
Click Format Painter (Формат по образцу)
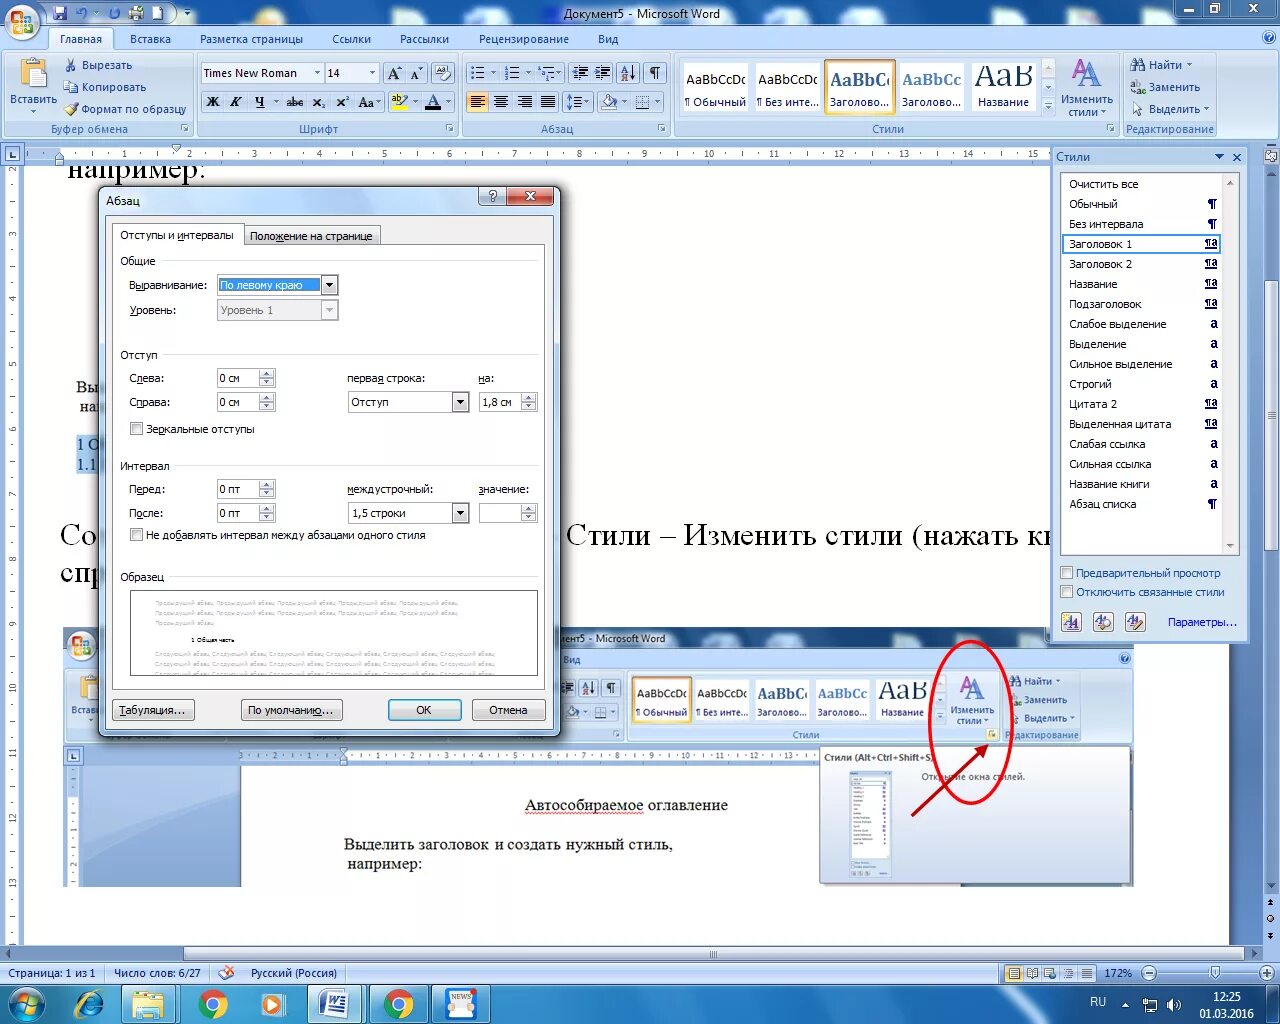(x=125, y=109)
